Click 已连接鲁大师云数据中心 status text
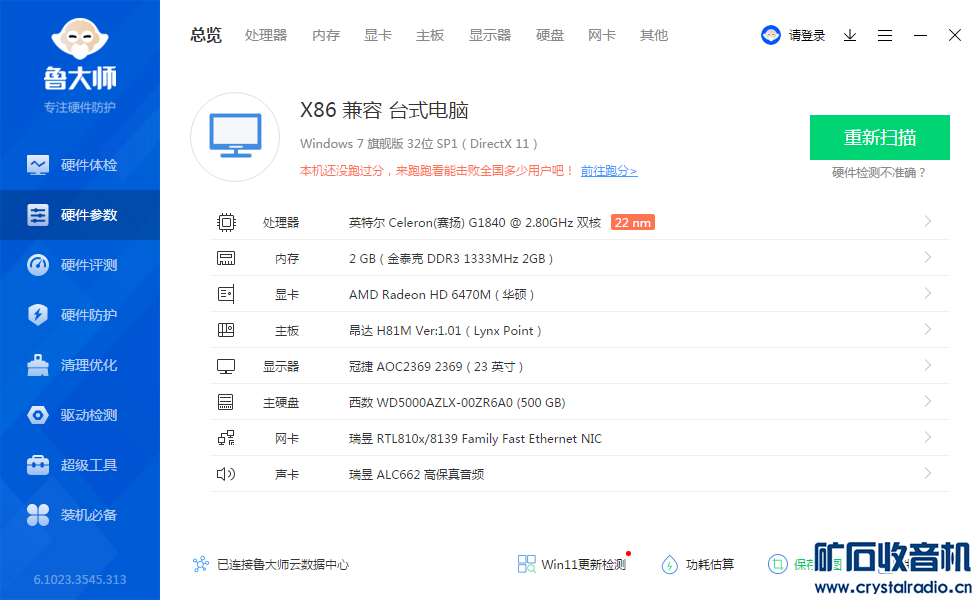The image size is (980, 600). pyautogui.click(x=282, y=564)
